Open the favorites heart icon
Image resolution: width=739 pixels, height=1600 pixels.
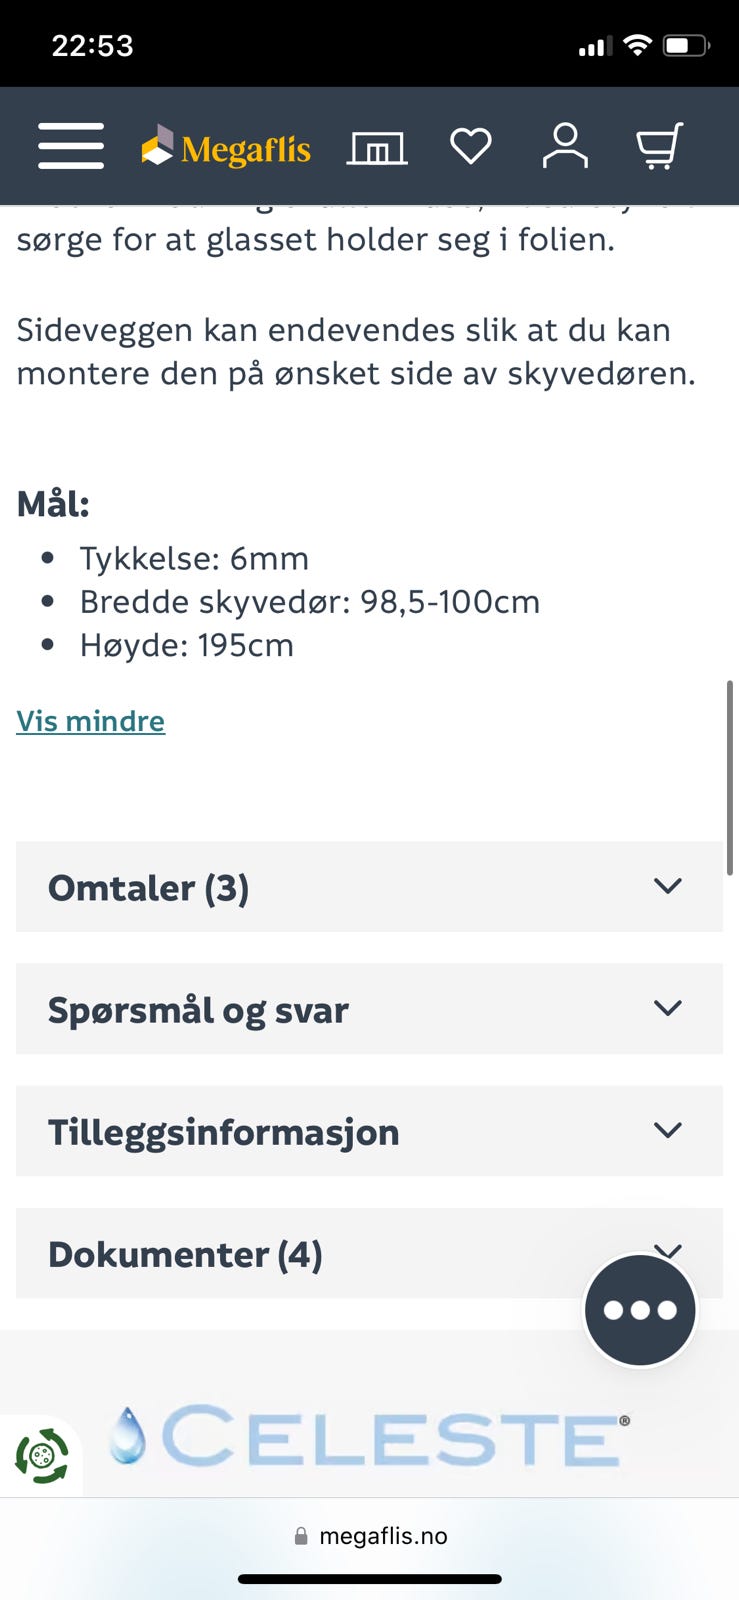click(471, 146)
